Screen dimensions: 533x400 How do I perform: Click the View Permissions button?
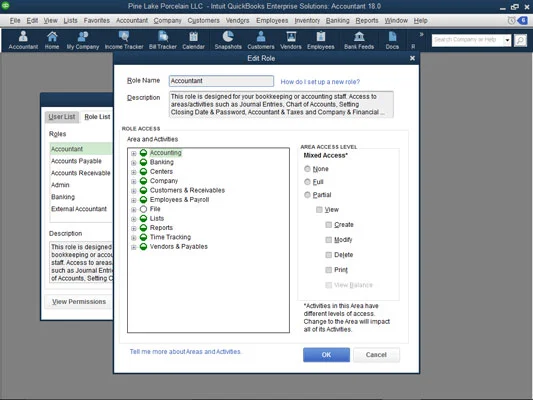[79, 301]
